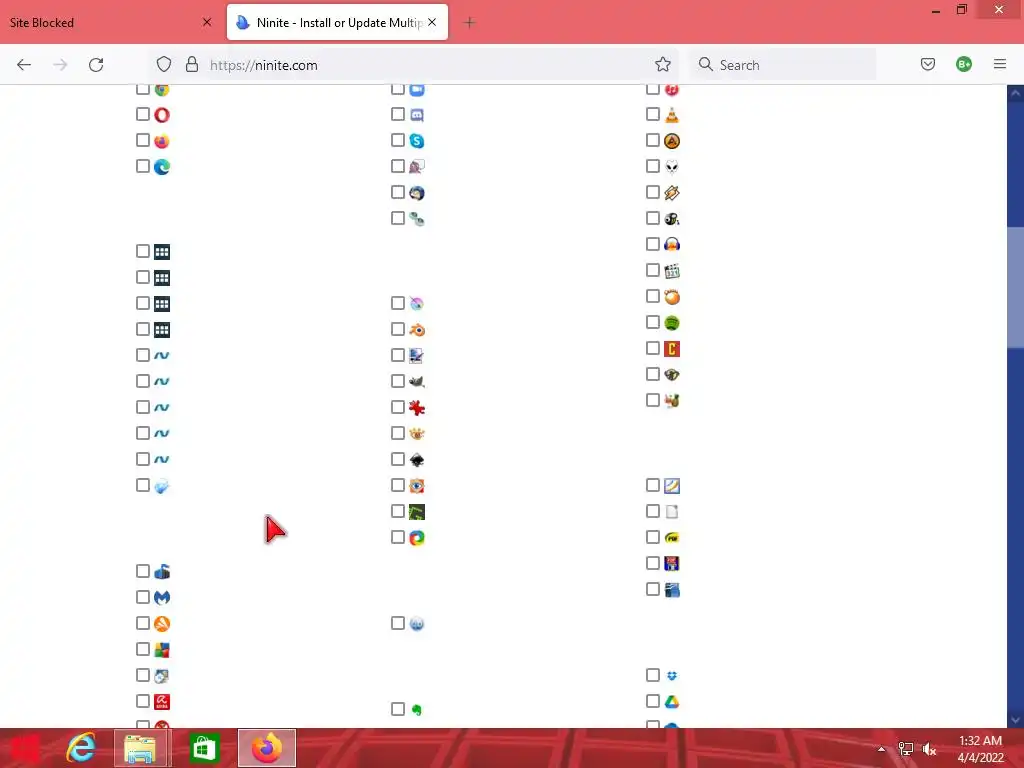
Task: Click the orange Avast icon
Action: point(162,624)
